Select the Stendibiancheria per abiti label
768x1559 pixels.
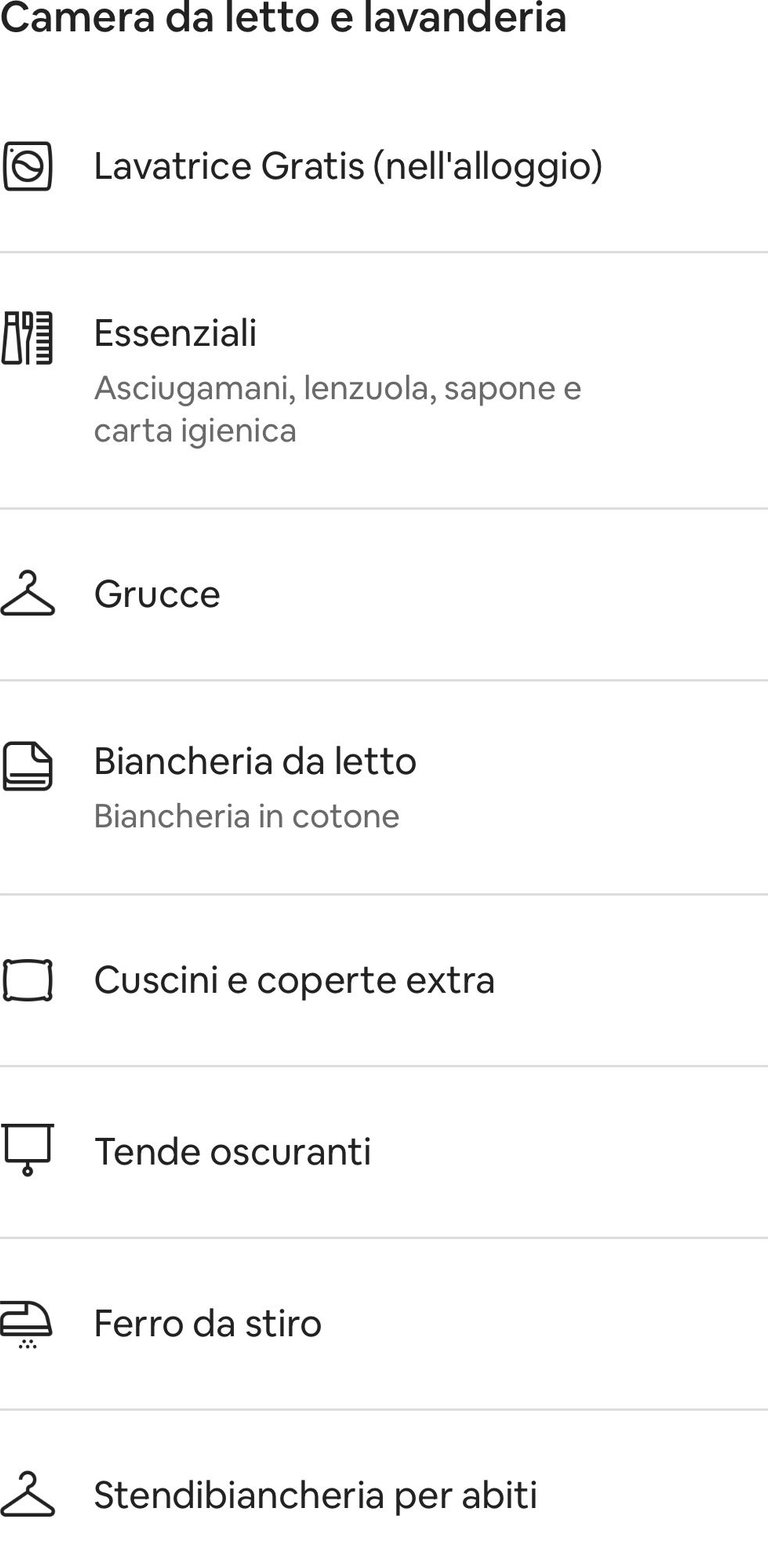315,1496
